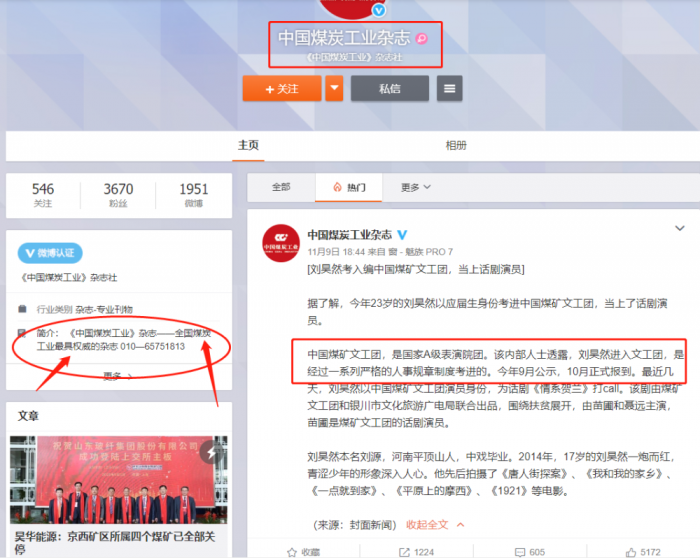Open the article thumbnail with red banner

119,480
